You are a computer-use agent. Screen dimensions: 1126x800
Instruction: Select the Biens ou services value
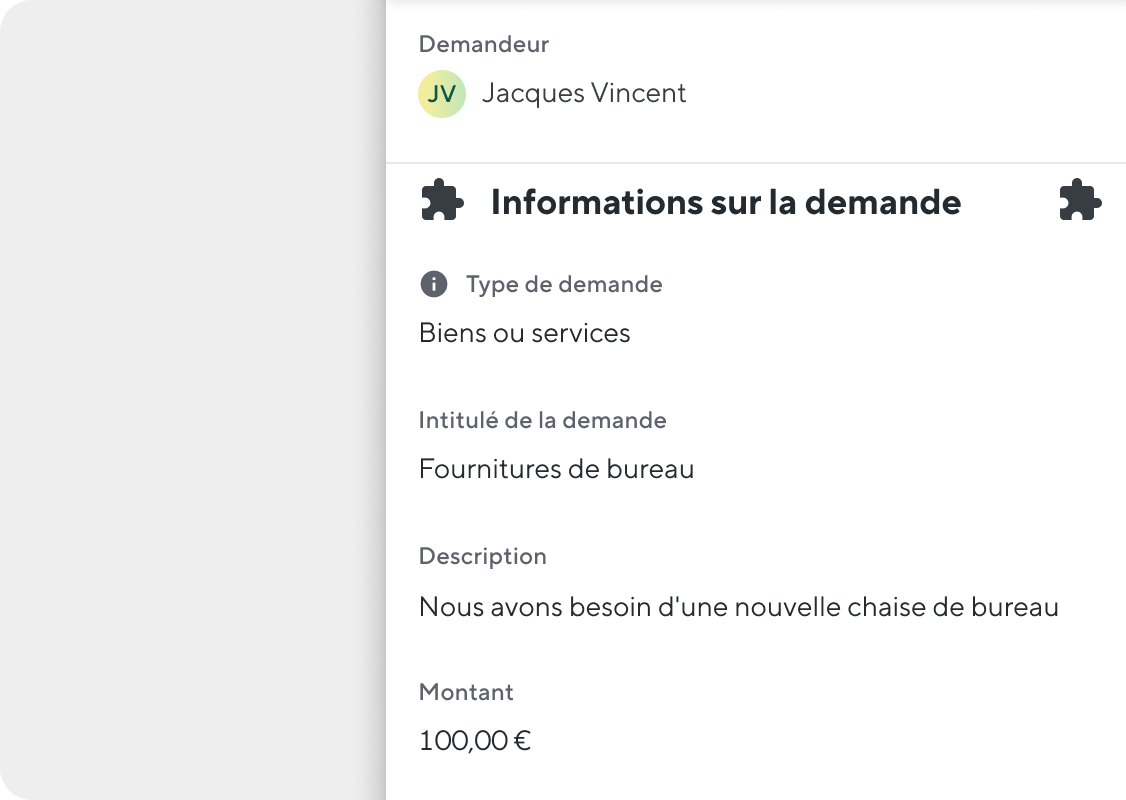[524, 333]
